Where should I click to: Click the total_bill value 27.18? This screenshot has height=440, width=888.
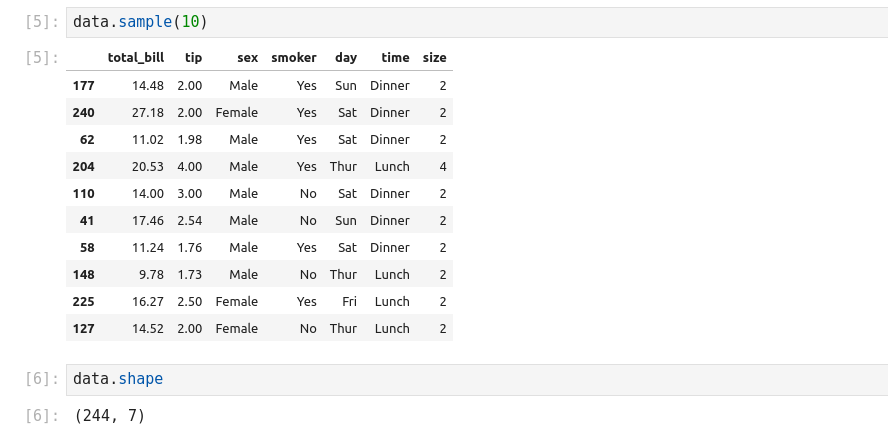click(x=146, y=113)
